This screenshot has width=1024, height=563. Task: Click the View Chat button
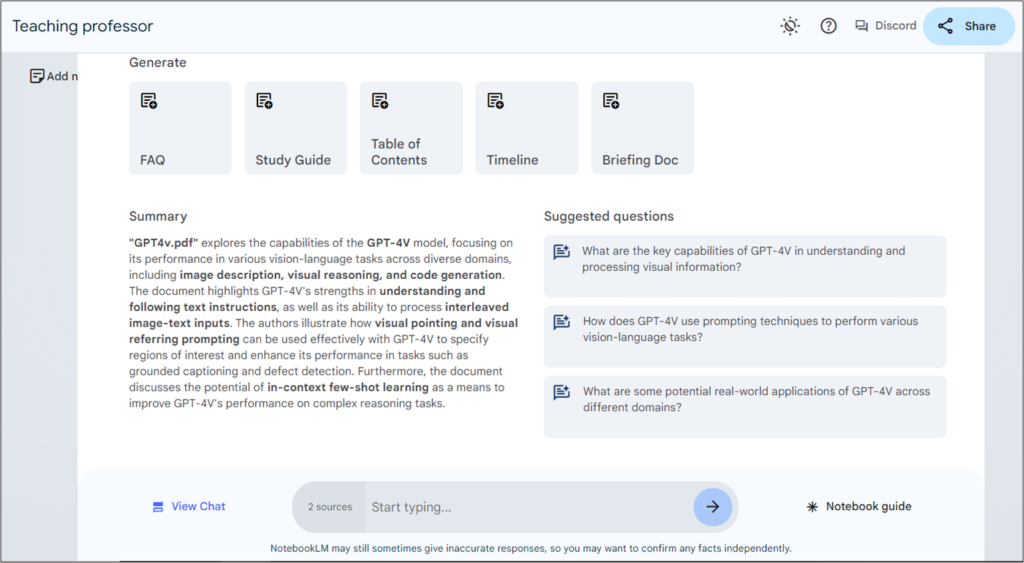click(189, 506)
